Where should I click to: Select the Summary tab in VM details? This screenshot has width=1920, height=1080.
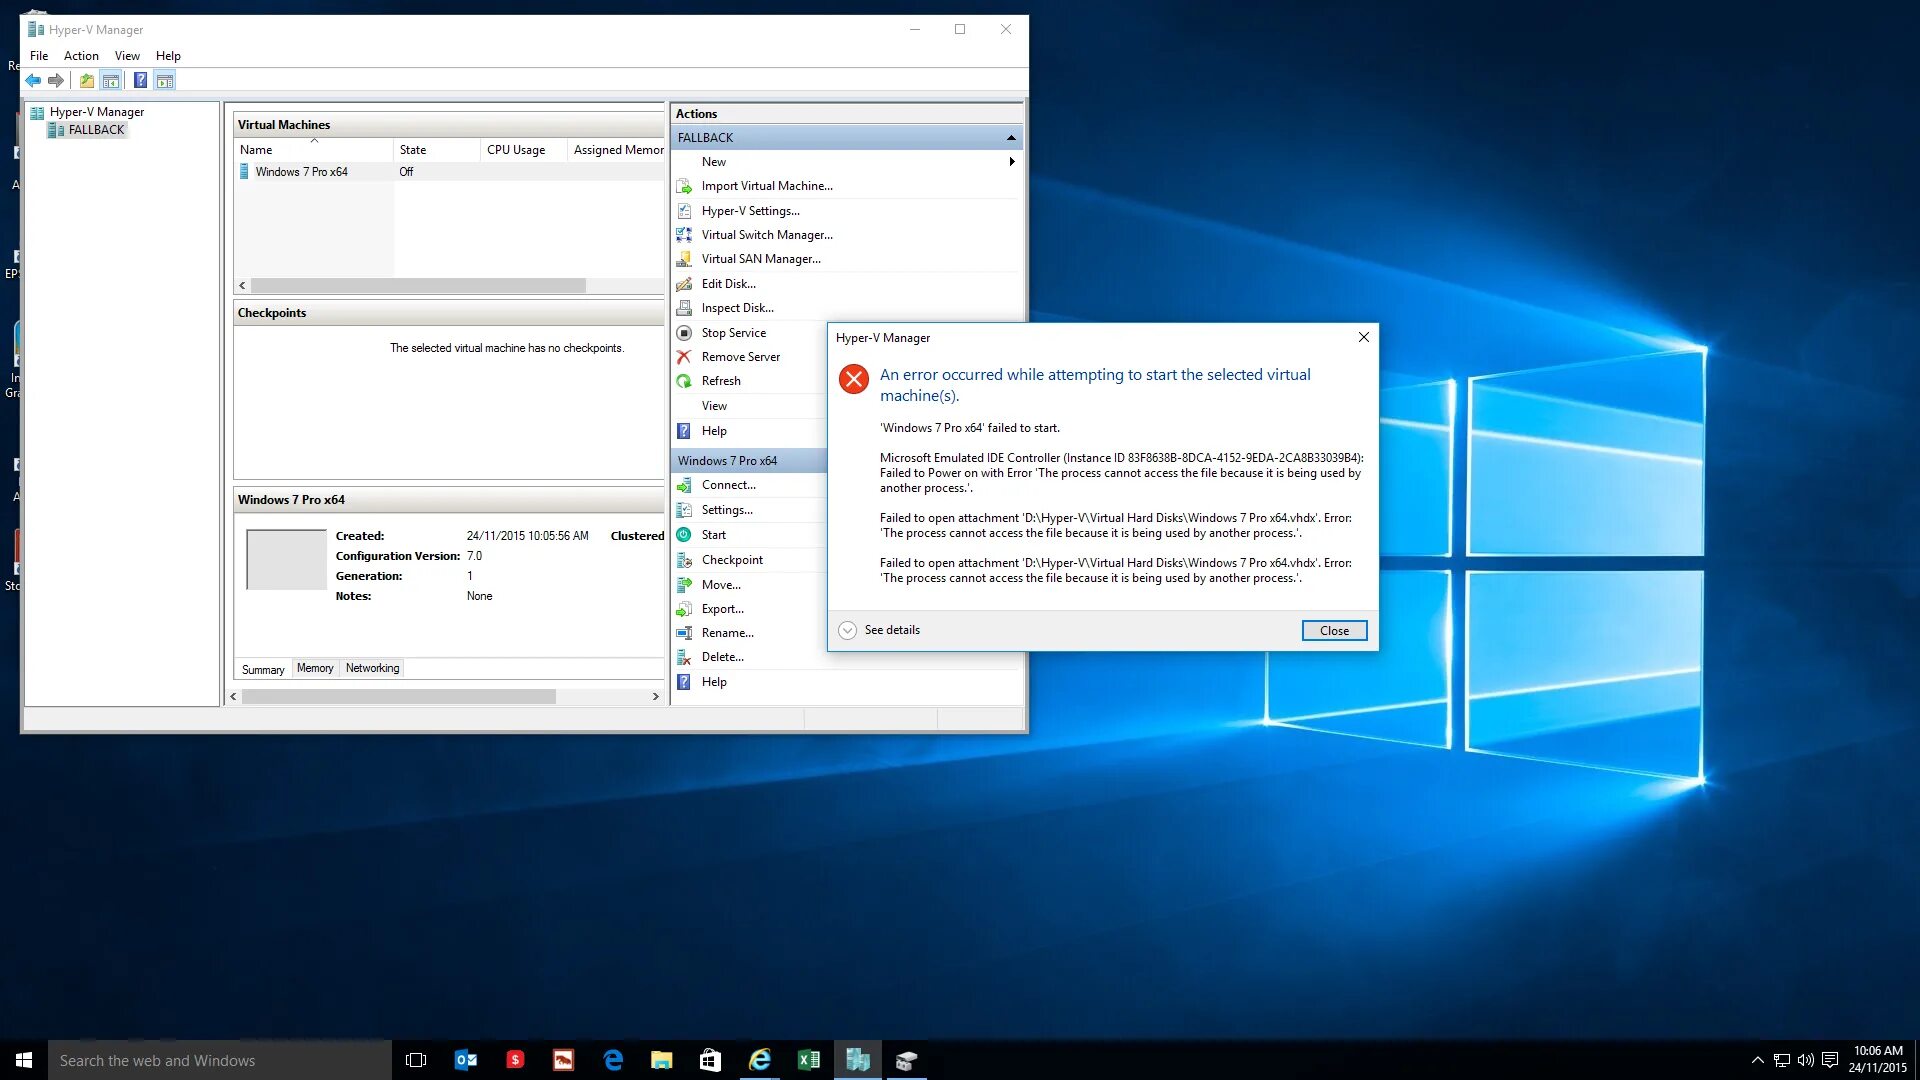(x=262, y=669)
